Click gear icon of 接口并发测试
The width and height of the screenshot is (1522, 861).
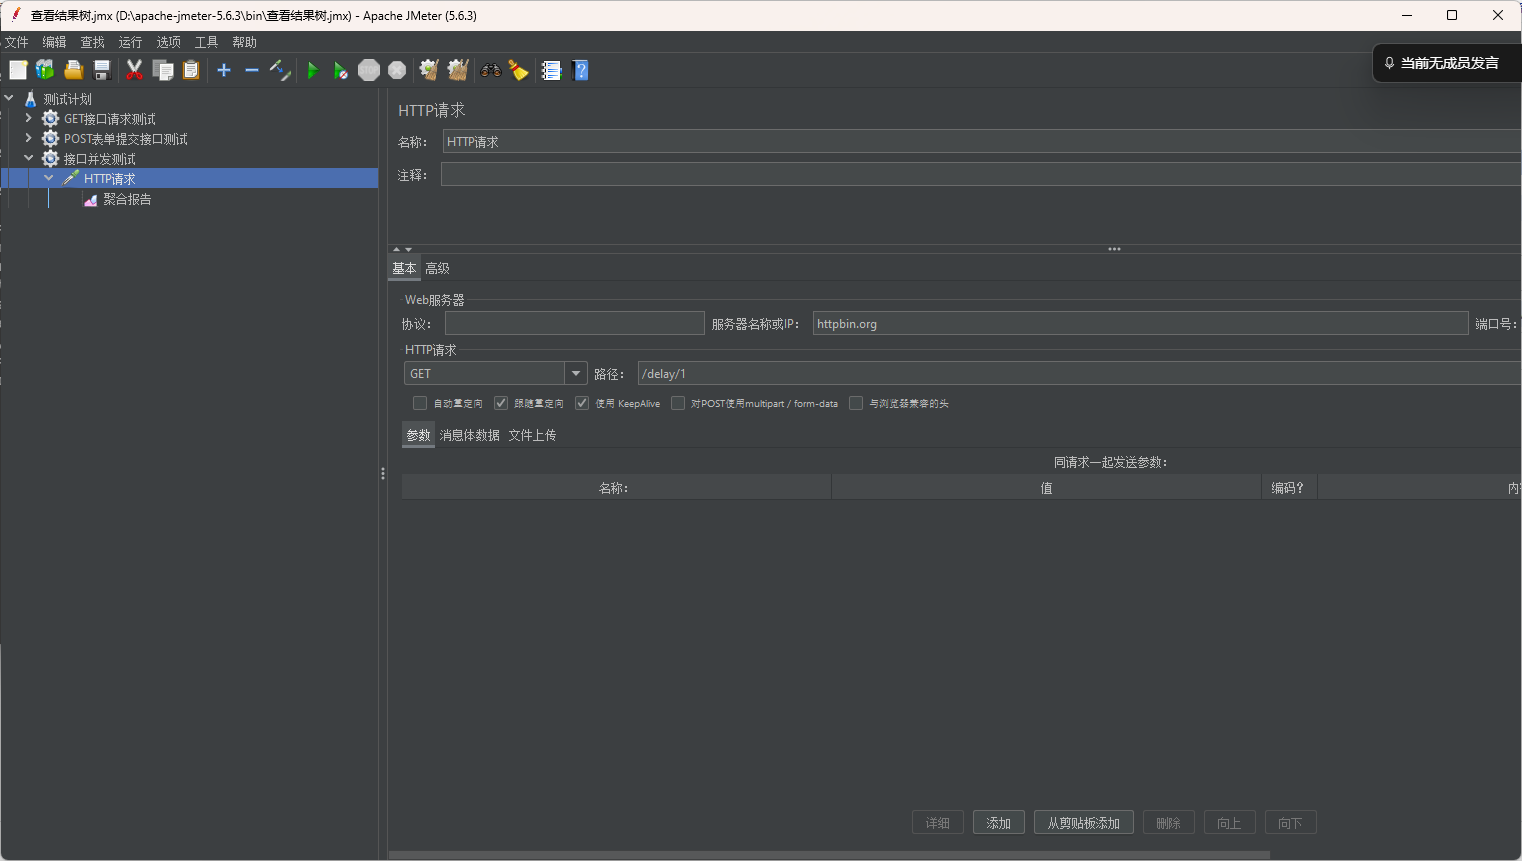[x=50, y=159]
